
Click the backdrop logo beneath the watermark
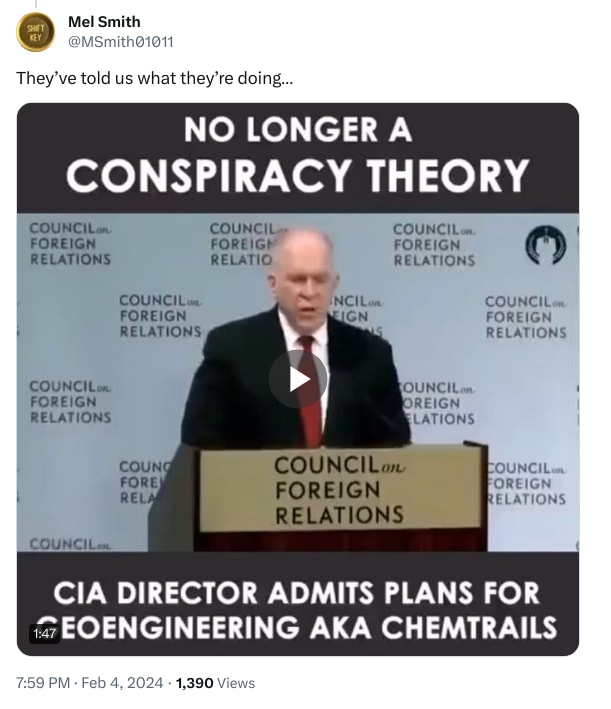click(x=526, y=317)
